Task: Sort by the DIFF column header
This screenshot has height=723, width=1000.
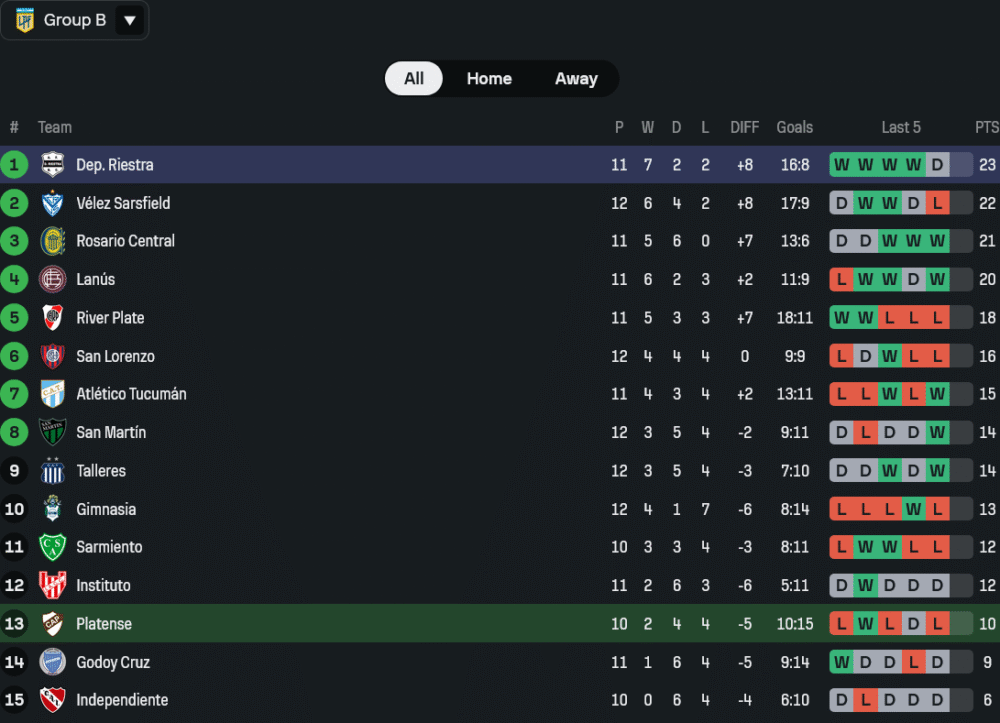Action: point(745,127)
